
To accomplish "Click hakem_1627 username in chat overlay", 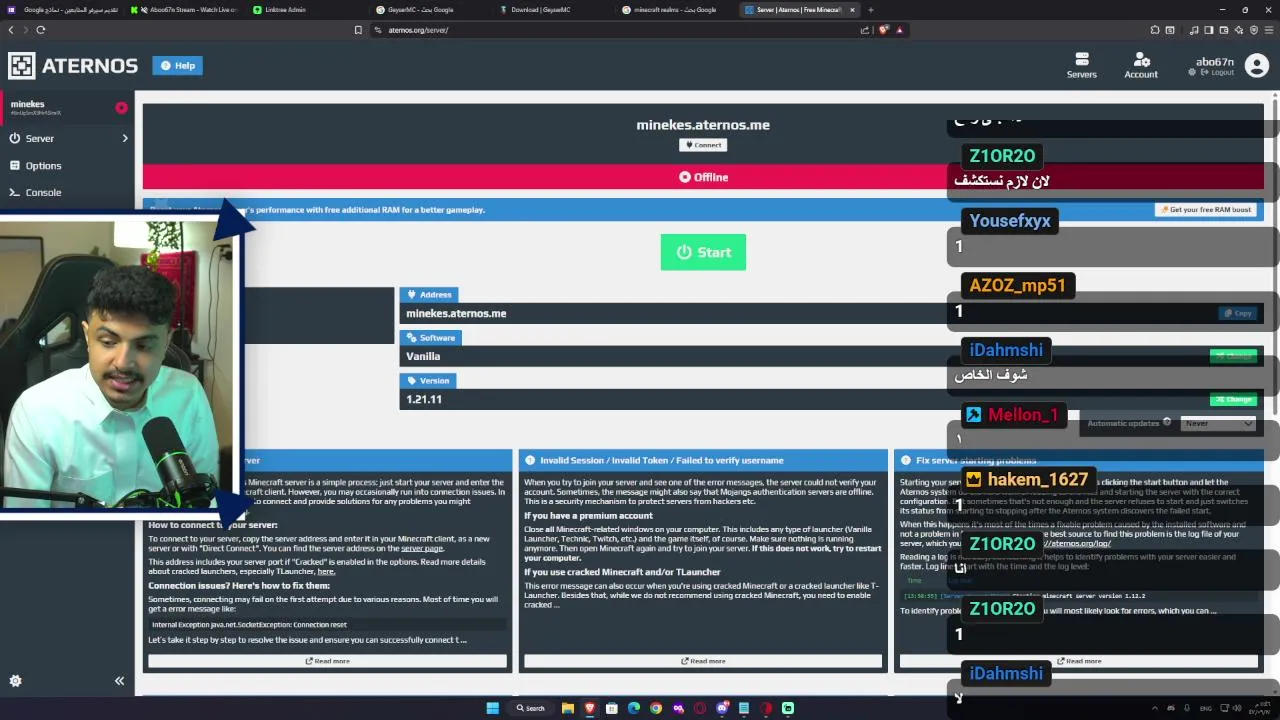I will tap(1037, 479).
